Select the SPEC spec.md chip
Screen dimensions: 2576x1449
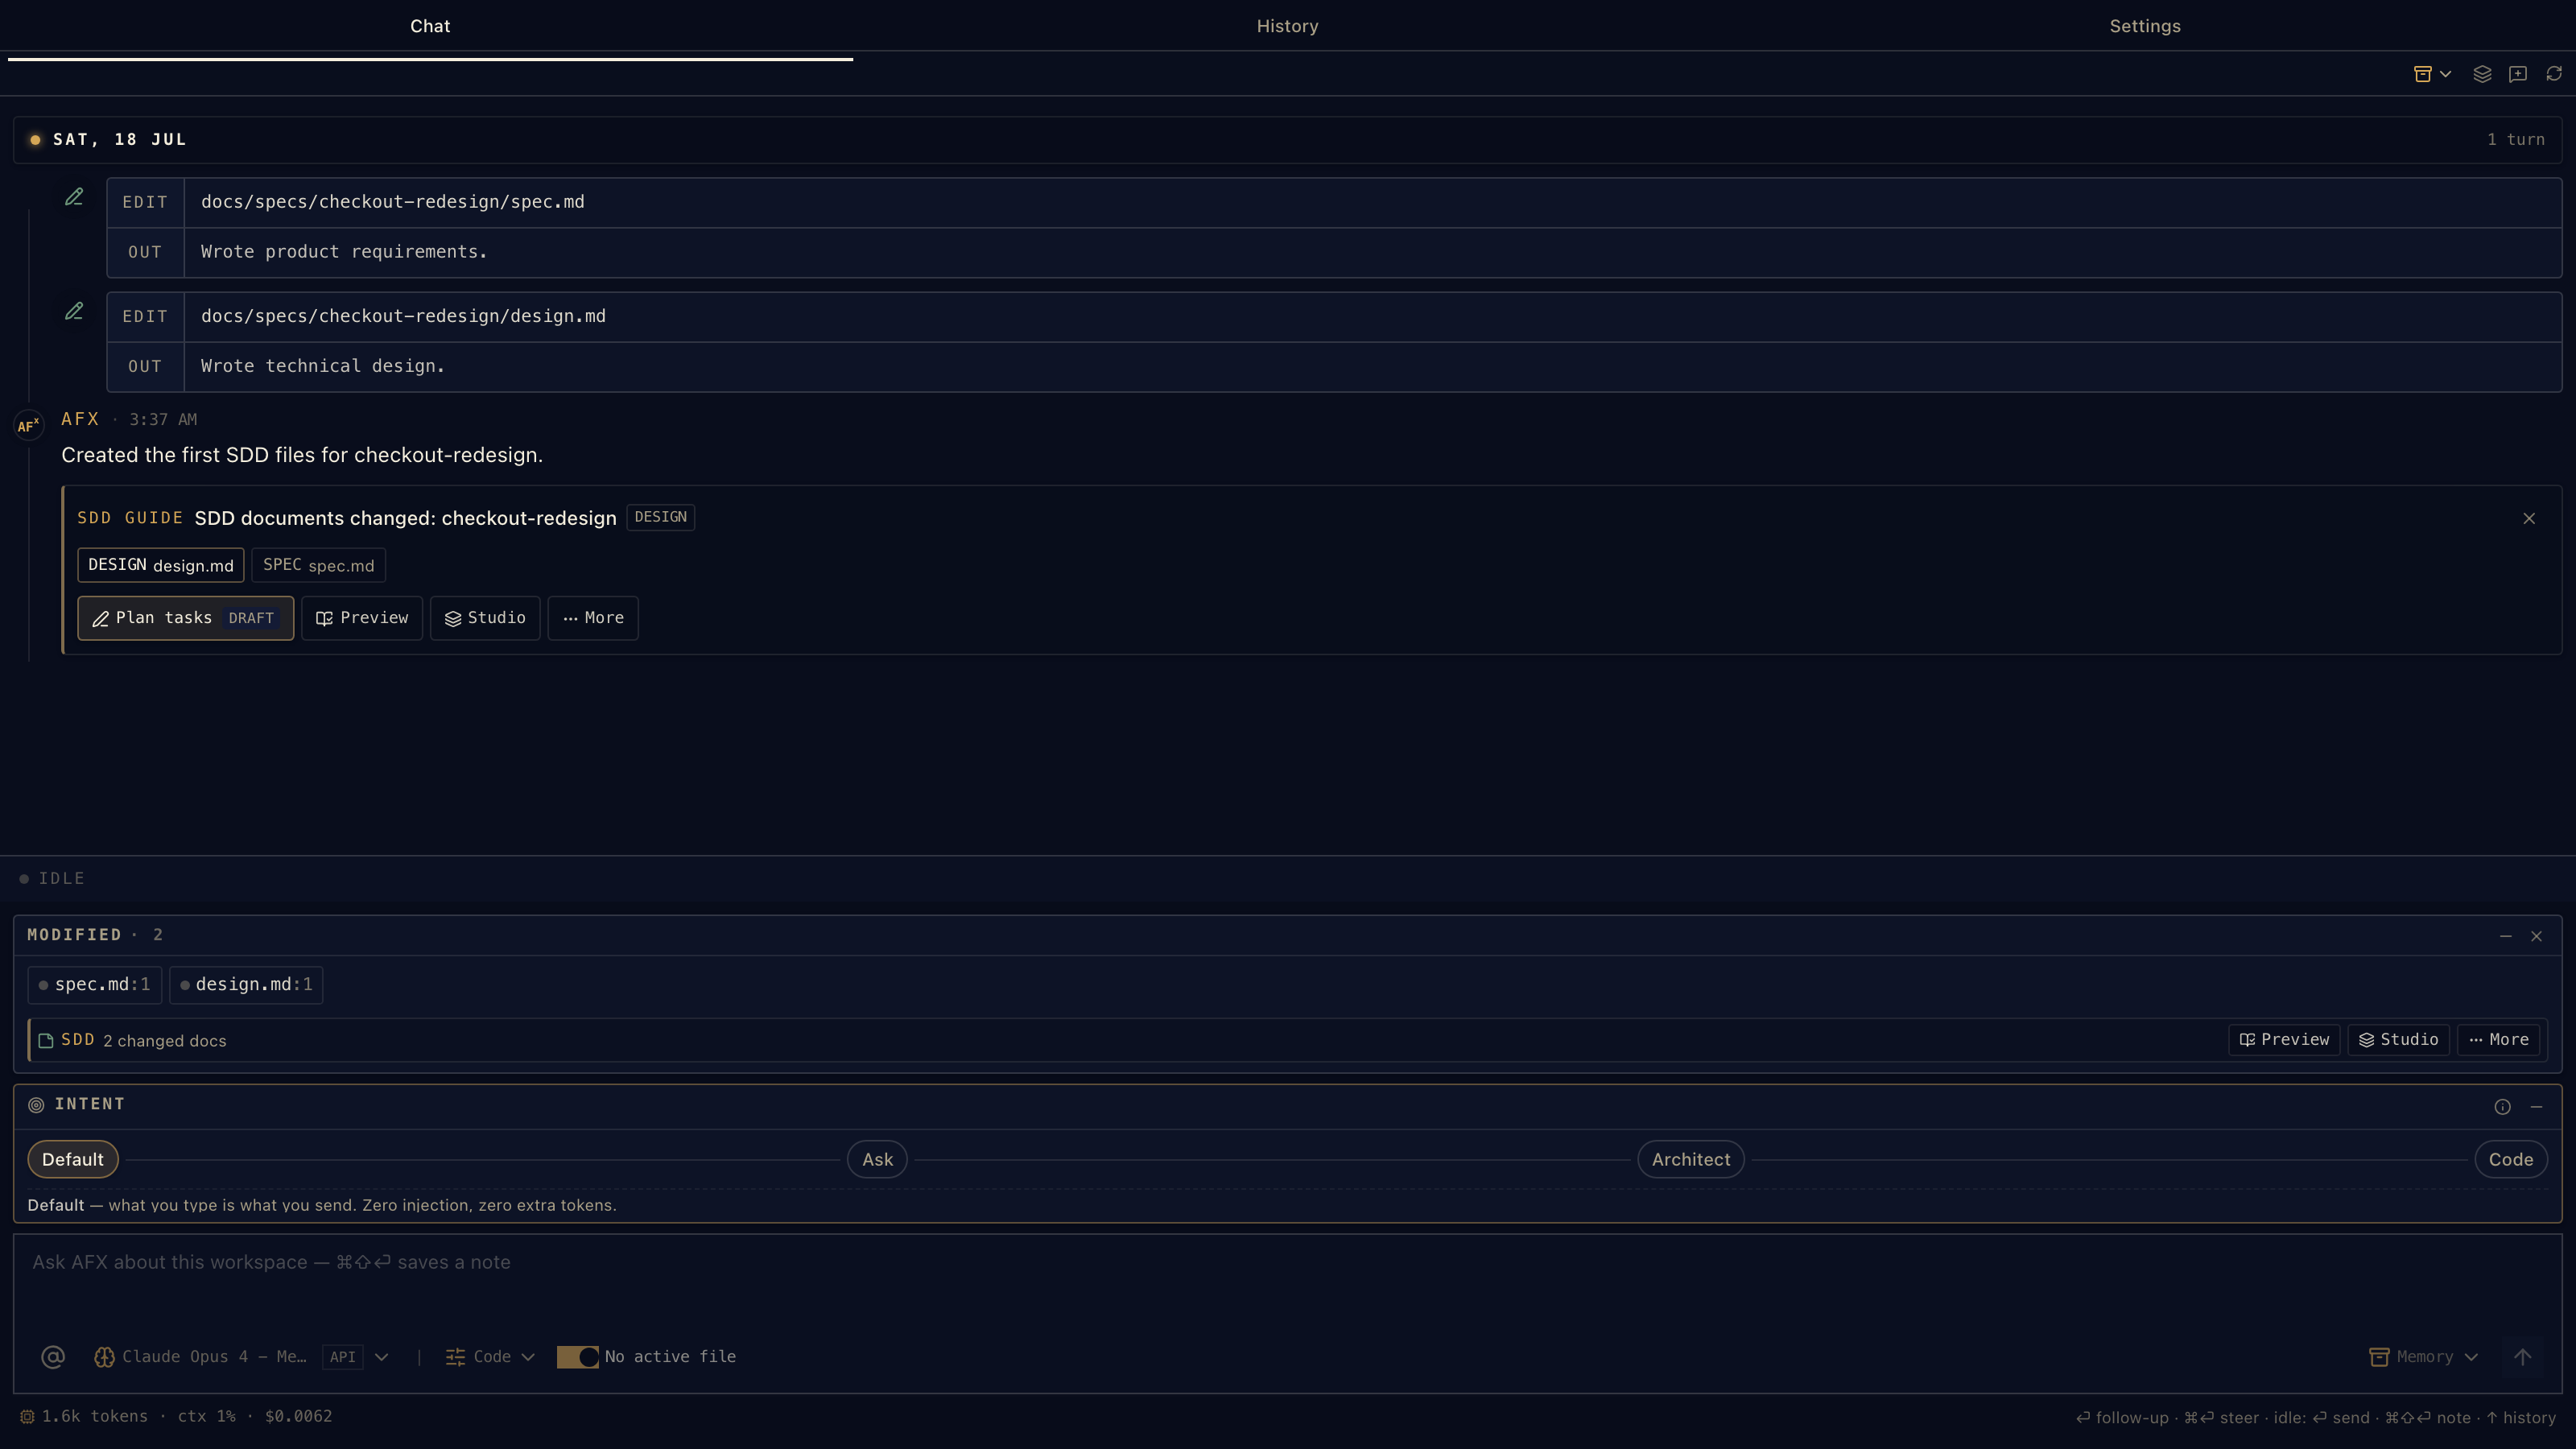(x=318, y=565)
